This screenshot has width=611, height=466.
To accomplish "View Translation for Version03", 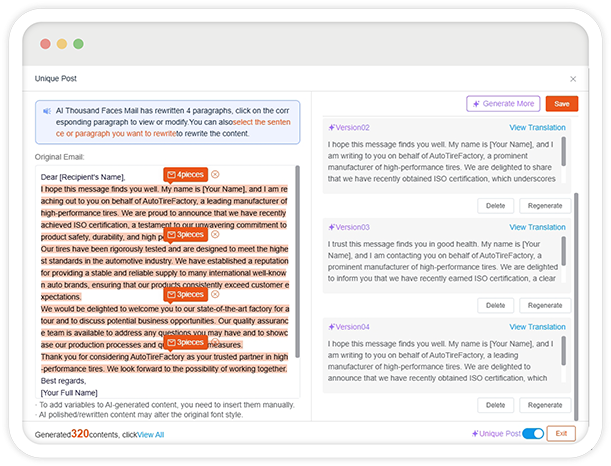I will 537,227.
